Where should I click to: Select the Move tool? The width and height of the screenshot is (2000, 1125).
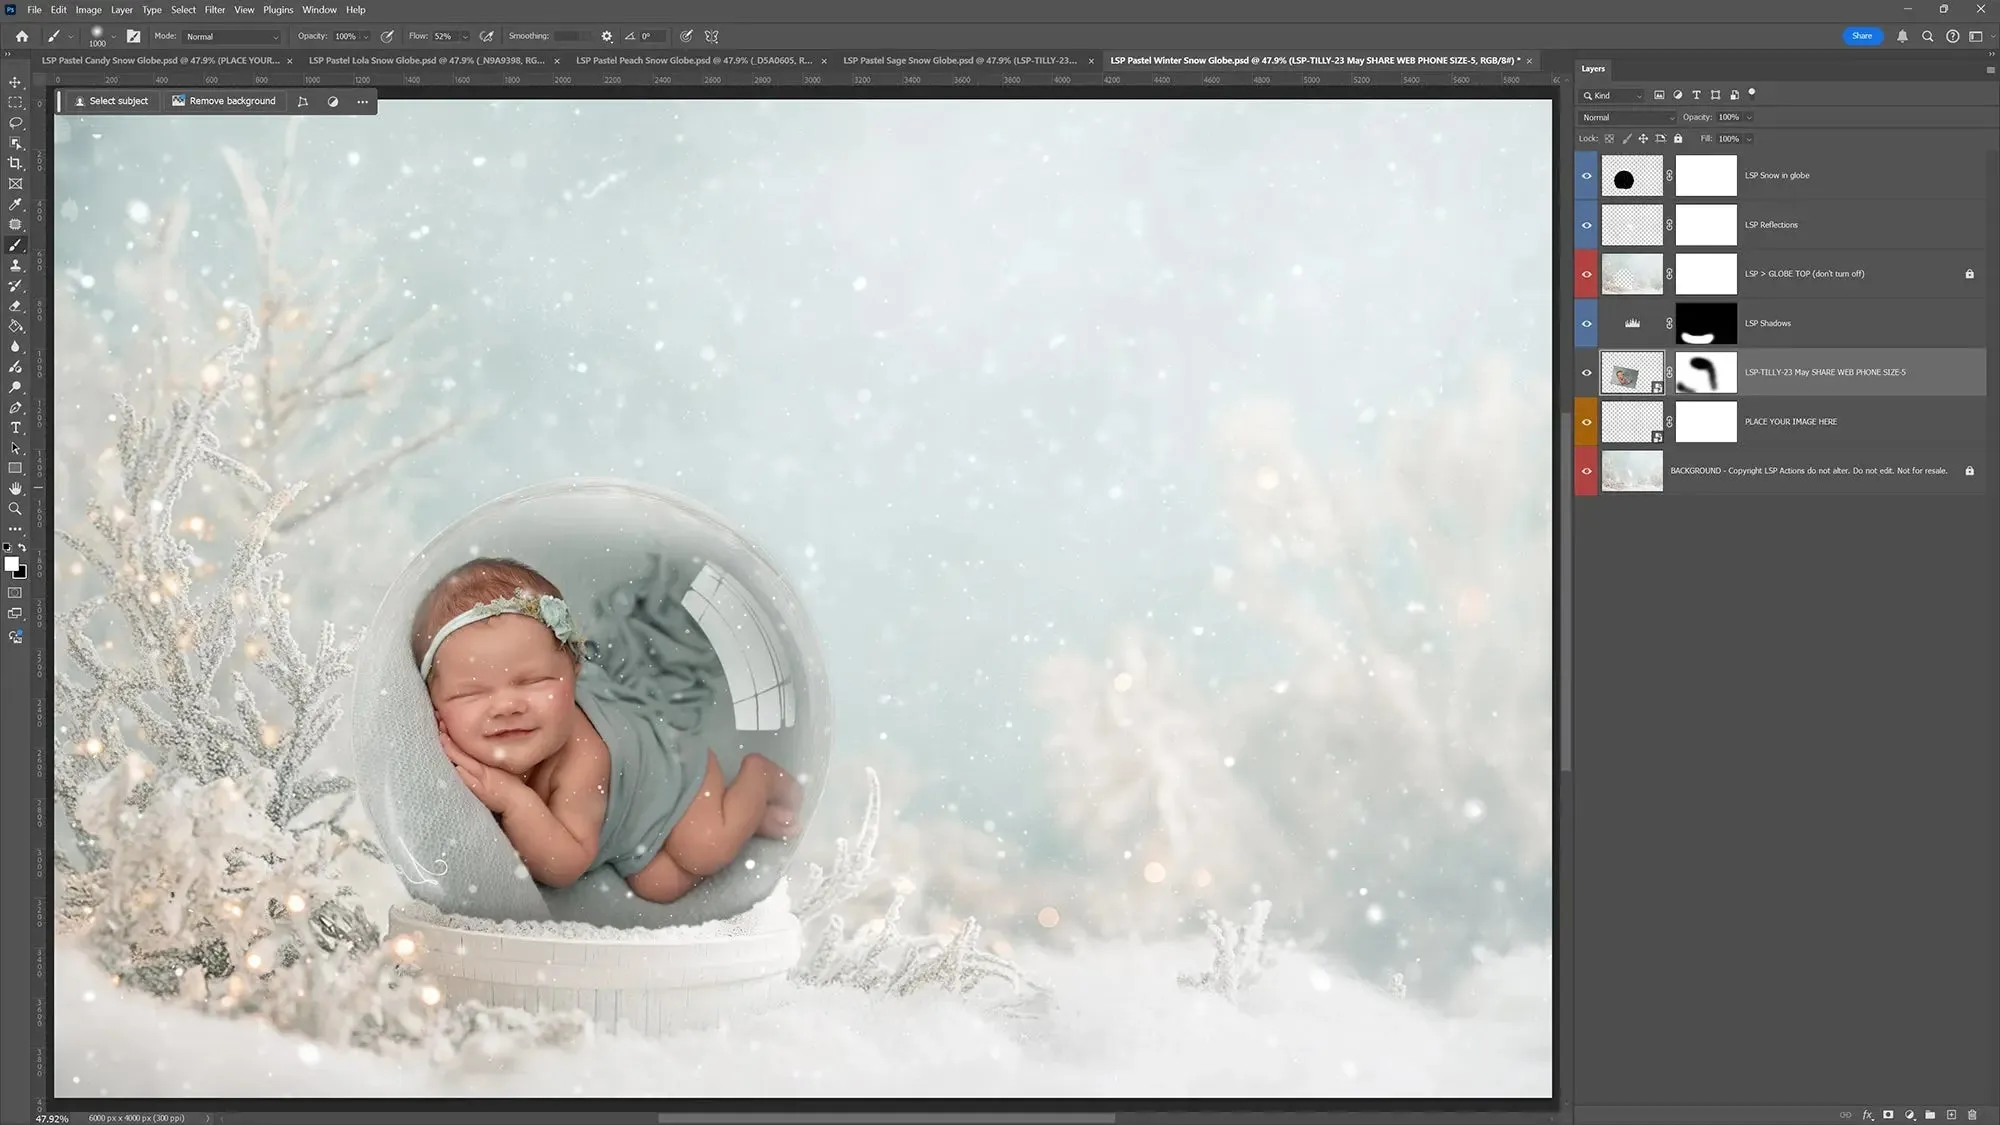coord(15,82)
